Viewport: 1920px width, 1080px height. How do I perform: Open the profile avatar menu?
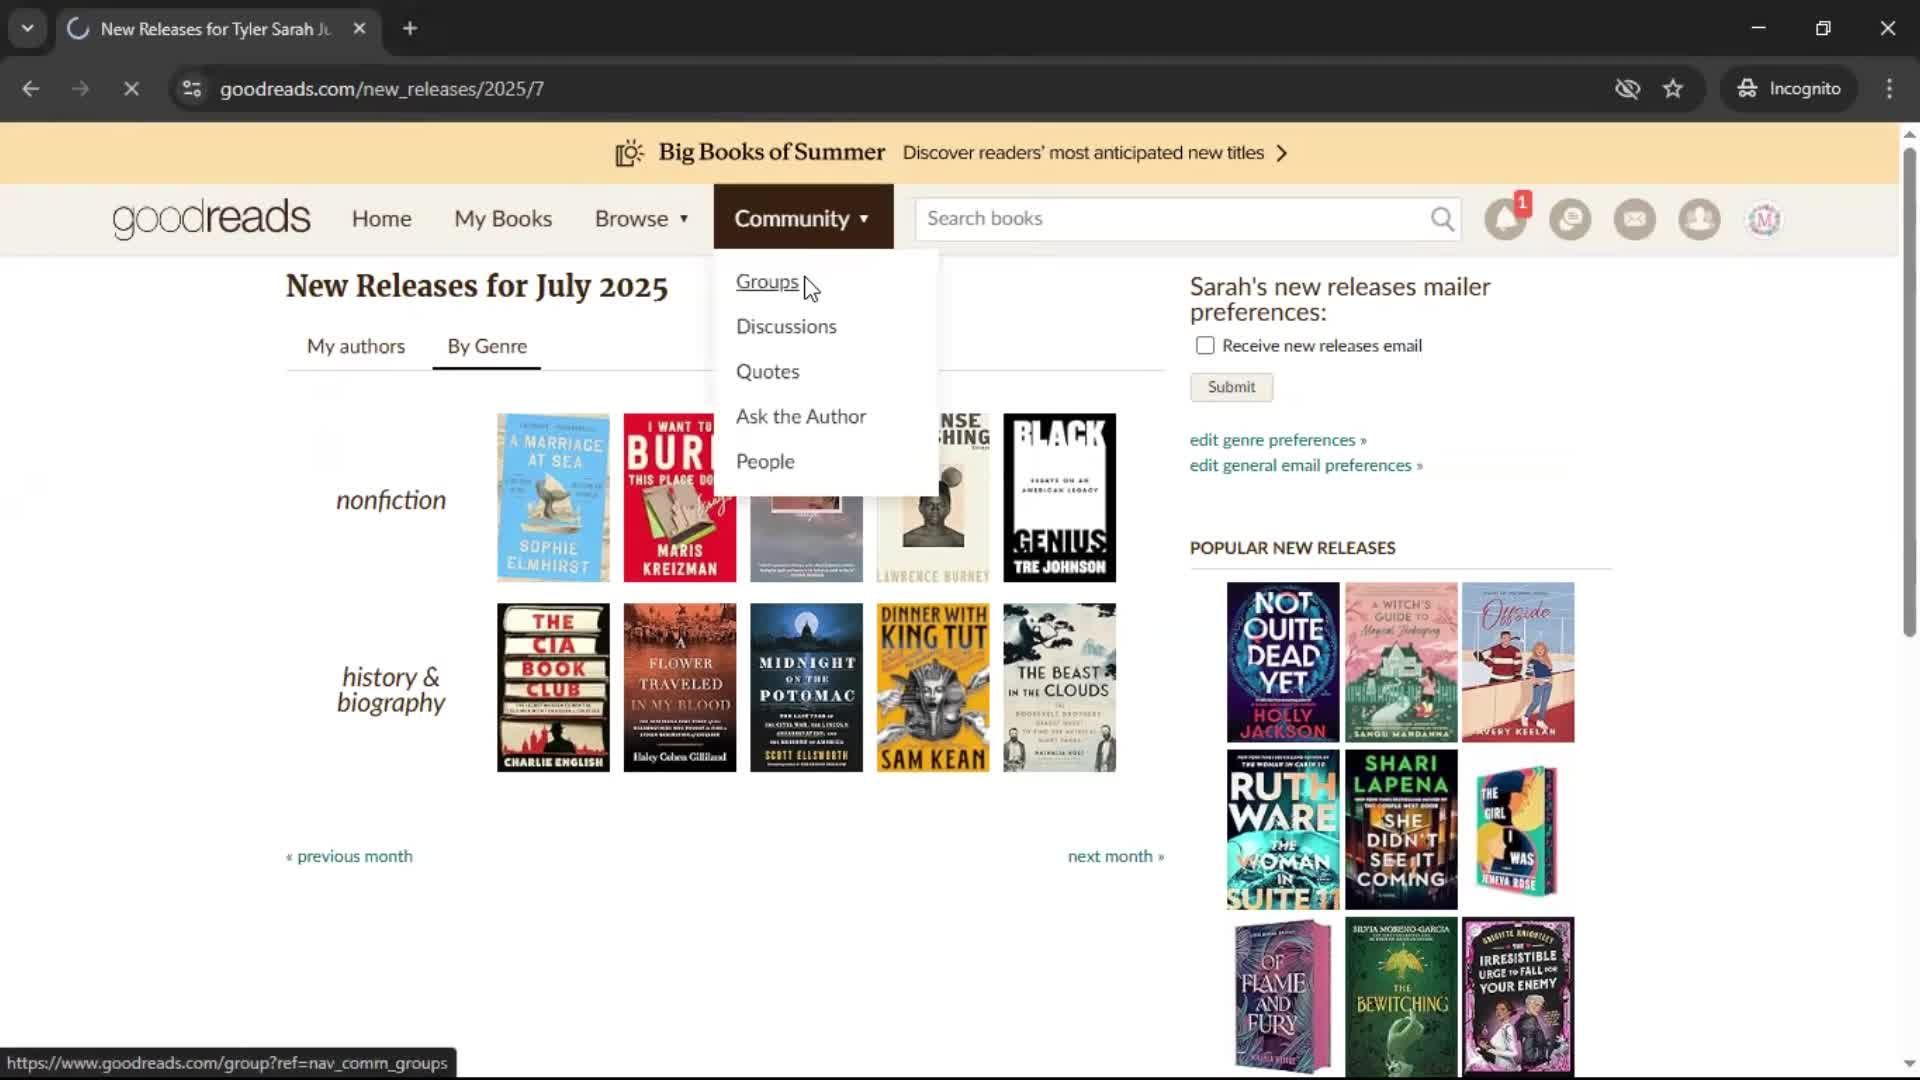(x=1764, y=219)
